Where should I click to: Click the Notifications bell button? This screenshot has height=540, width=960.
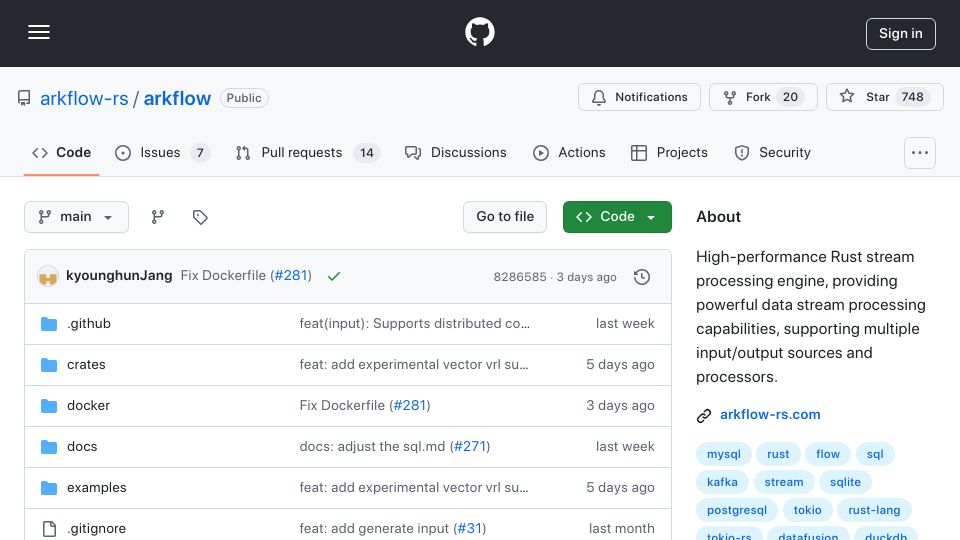(639, 97)
